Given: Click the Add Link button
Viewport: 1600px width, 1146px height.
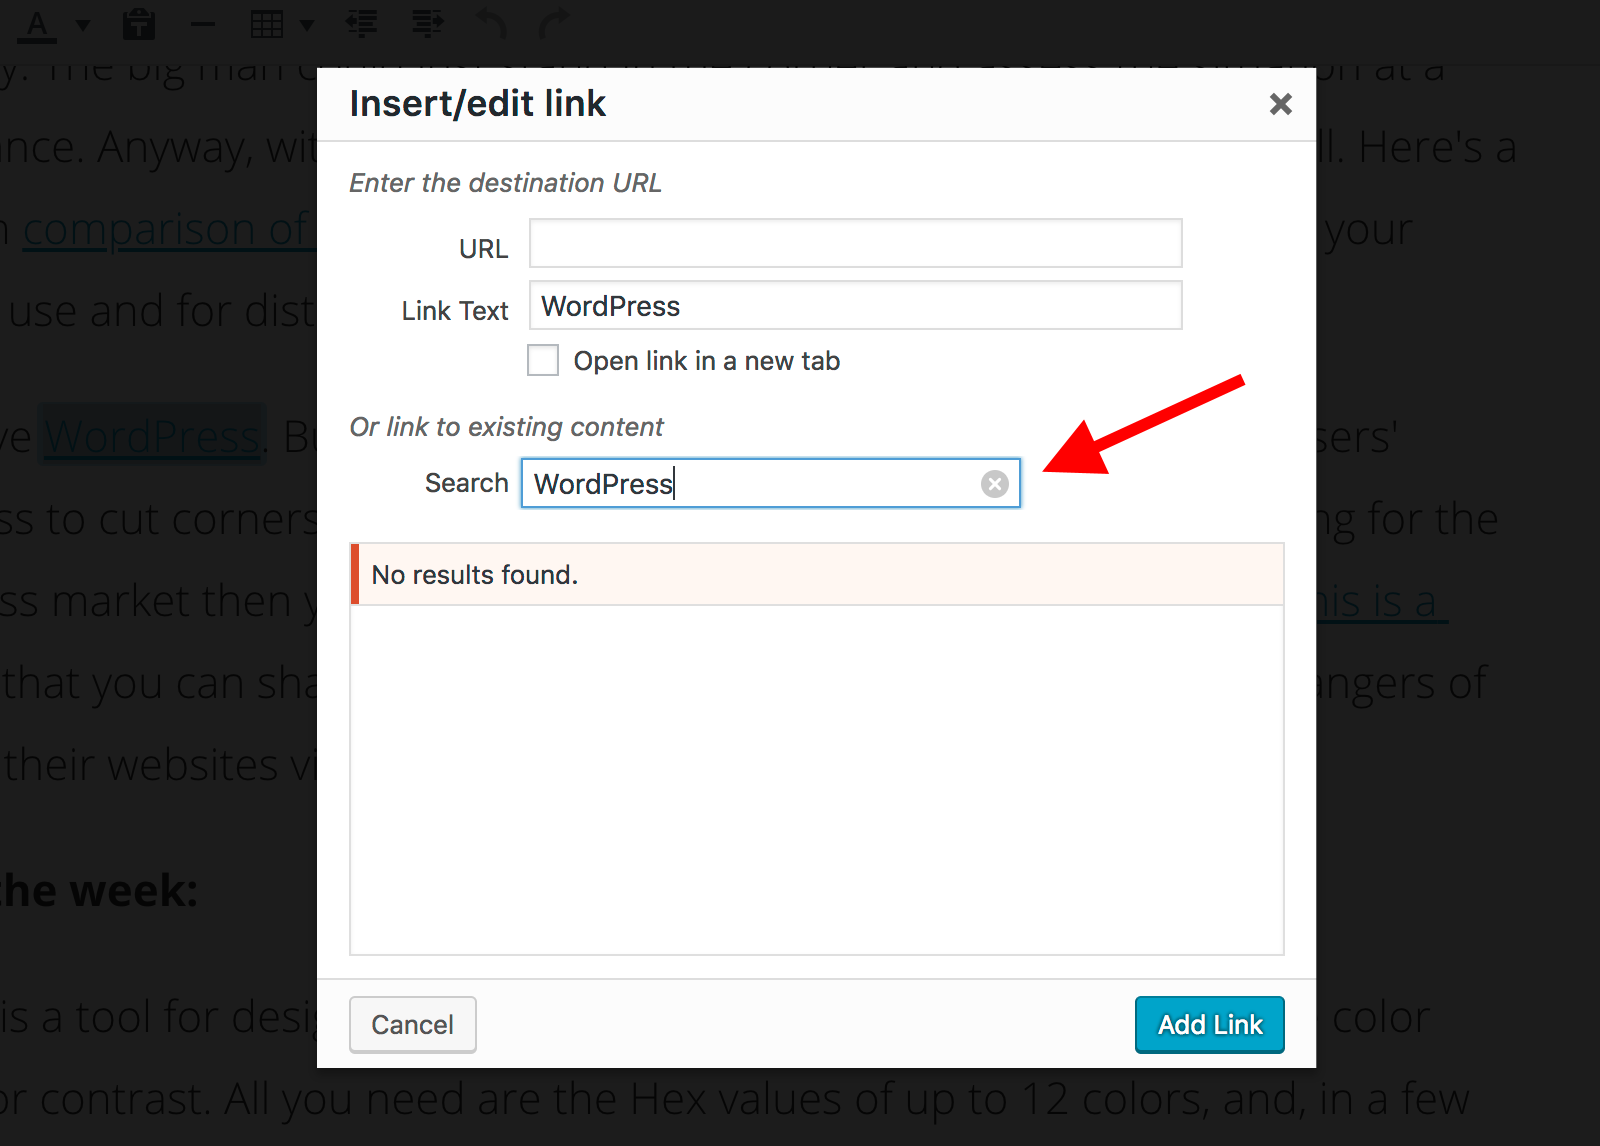Looking at the screenshot, I should pyautogui.click(x=1210, y=1025).
